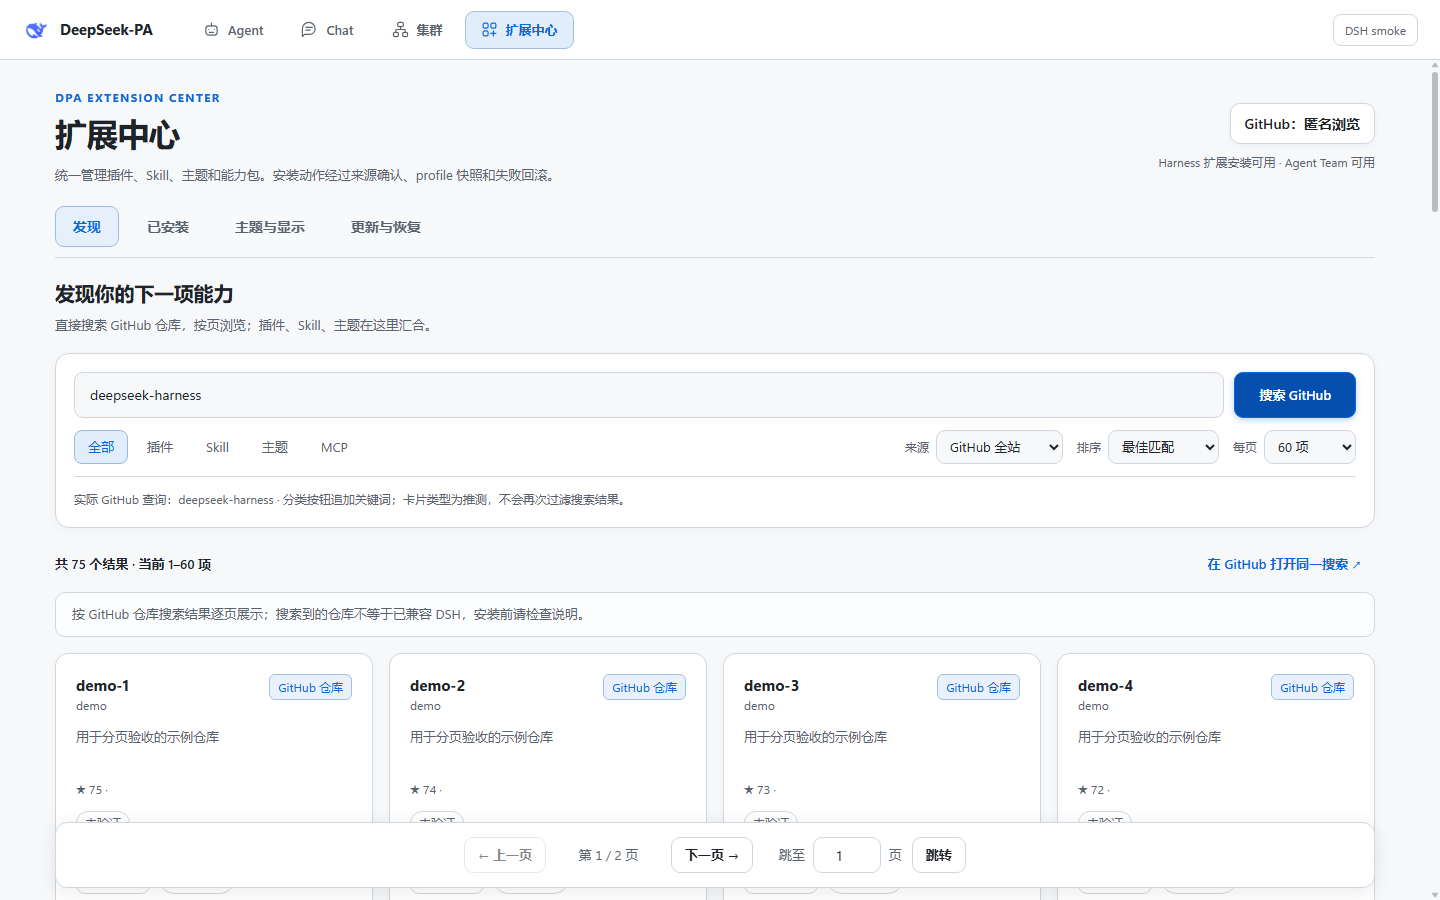Click the demo-1 card title
Viewport: 1440px width, 900px height.
point(103,686)
